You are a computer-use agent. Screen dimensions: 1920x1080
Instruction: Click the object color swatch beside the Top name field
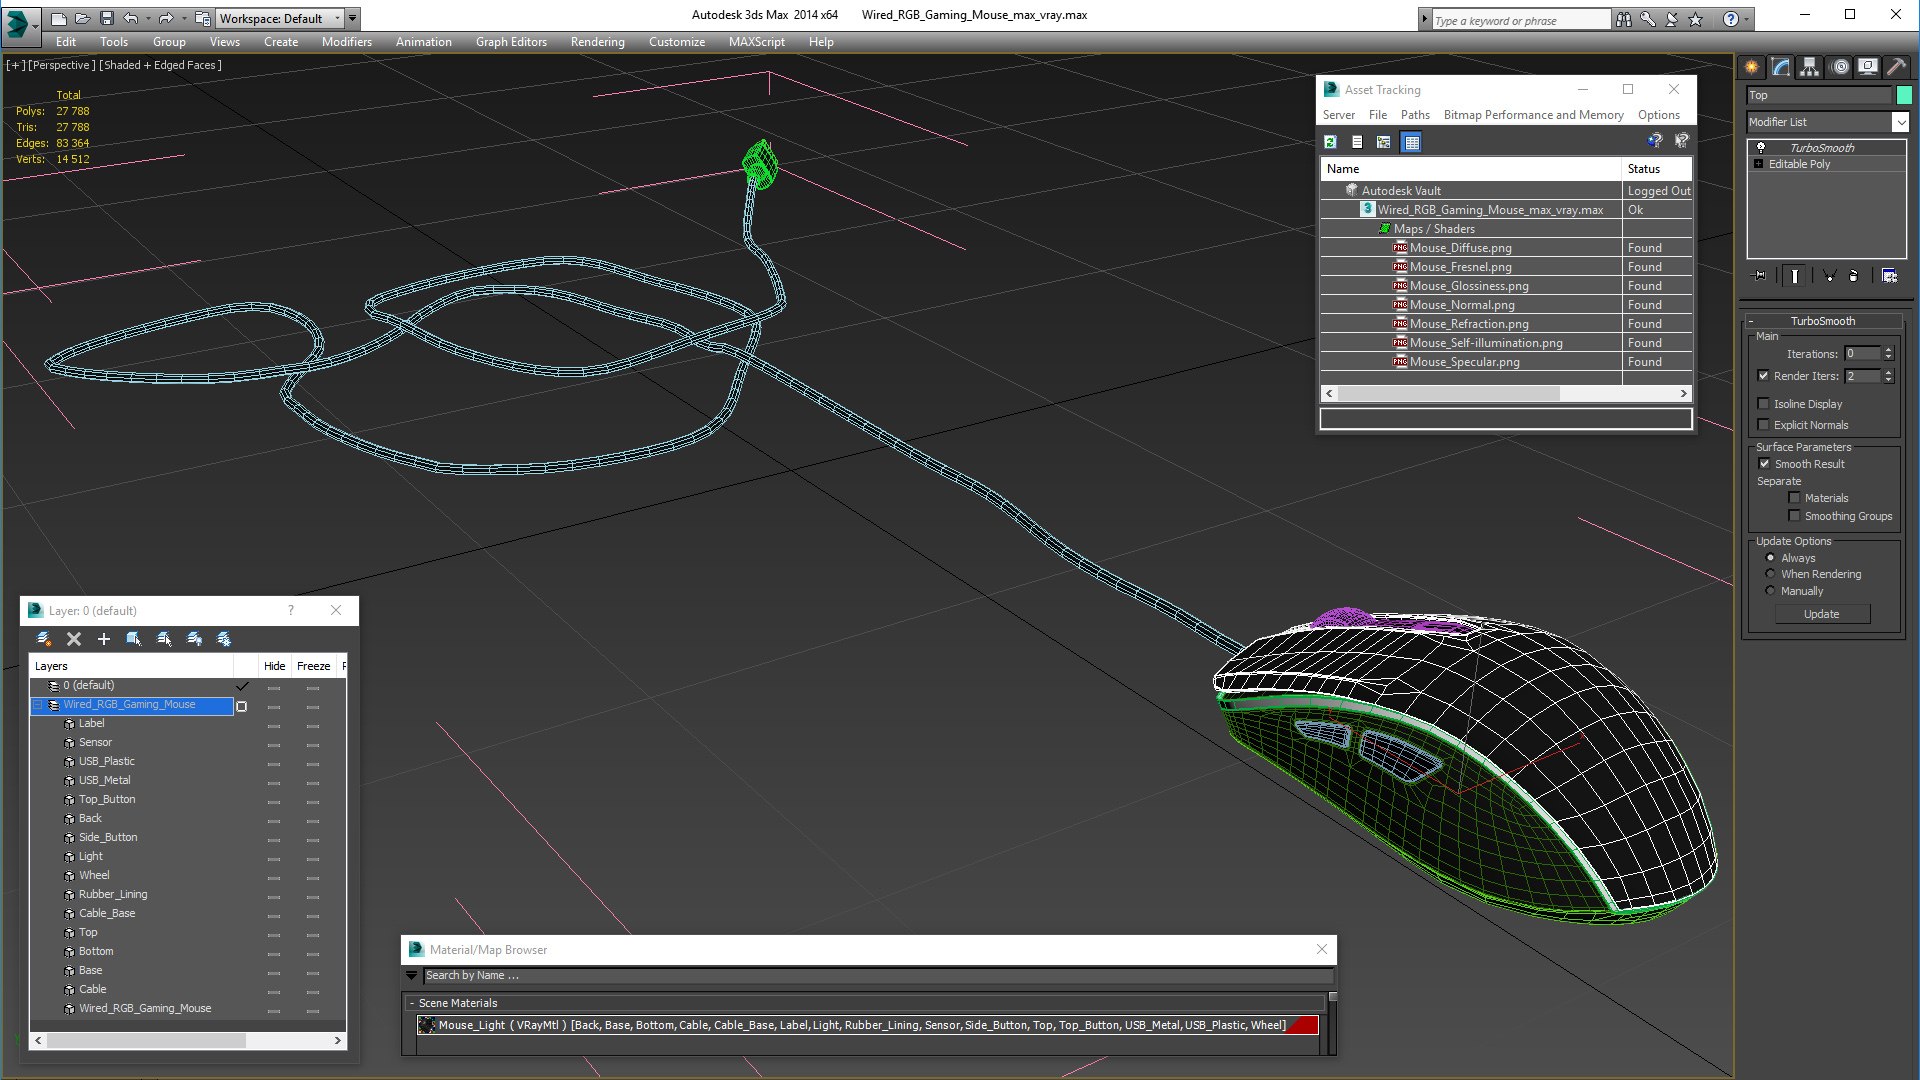click(1904, 95)
